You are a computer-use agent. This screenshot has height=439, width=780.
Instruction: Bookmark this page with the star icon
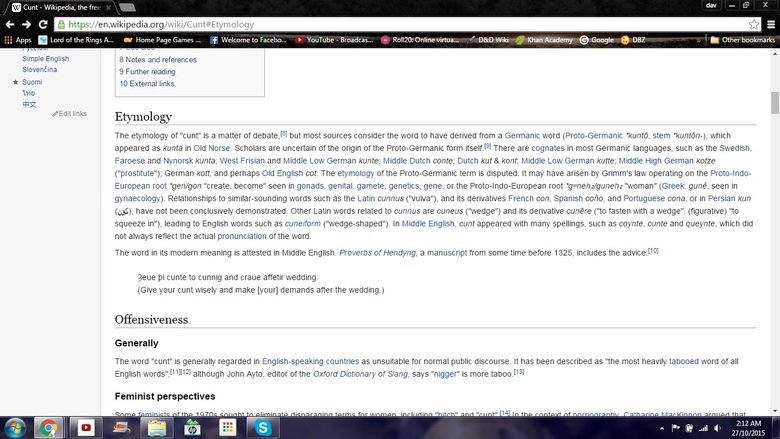click(x=753, y=23)
